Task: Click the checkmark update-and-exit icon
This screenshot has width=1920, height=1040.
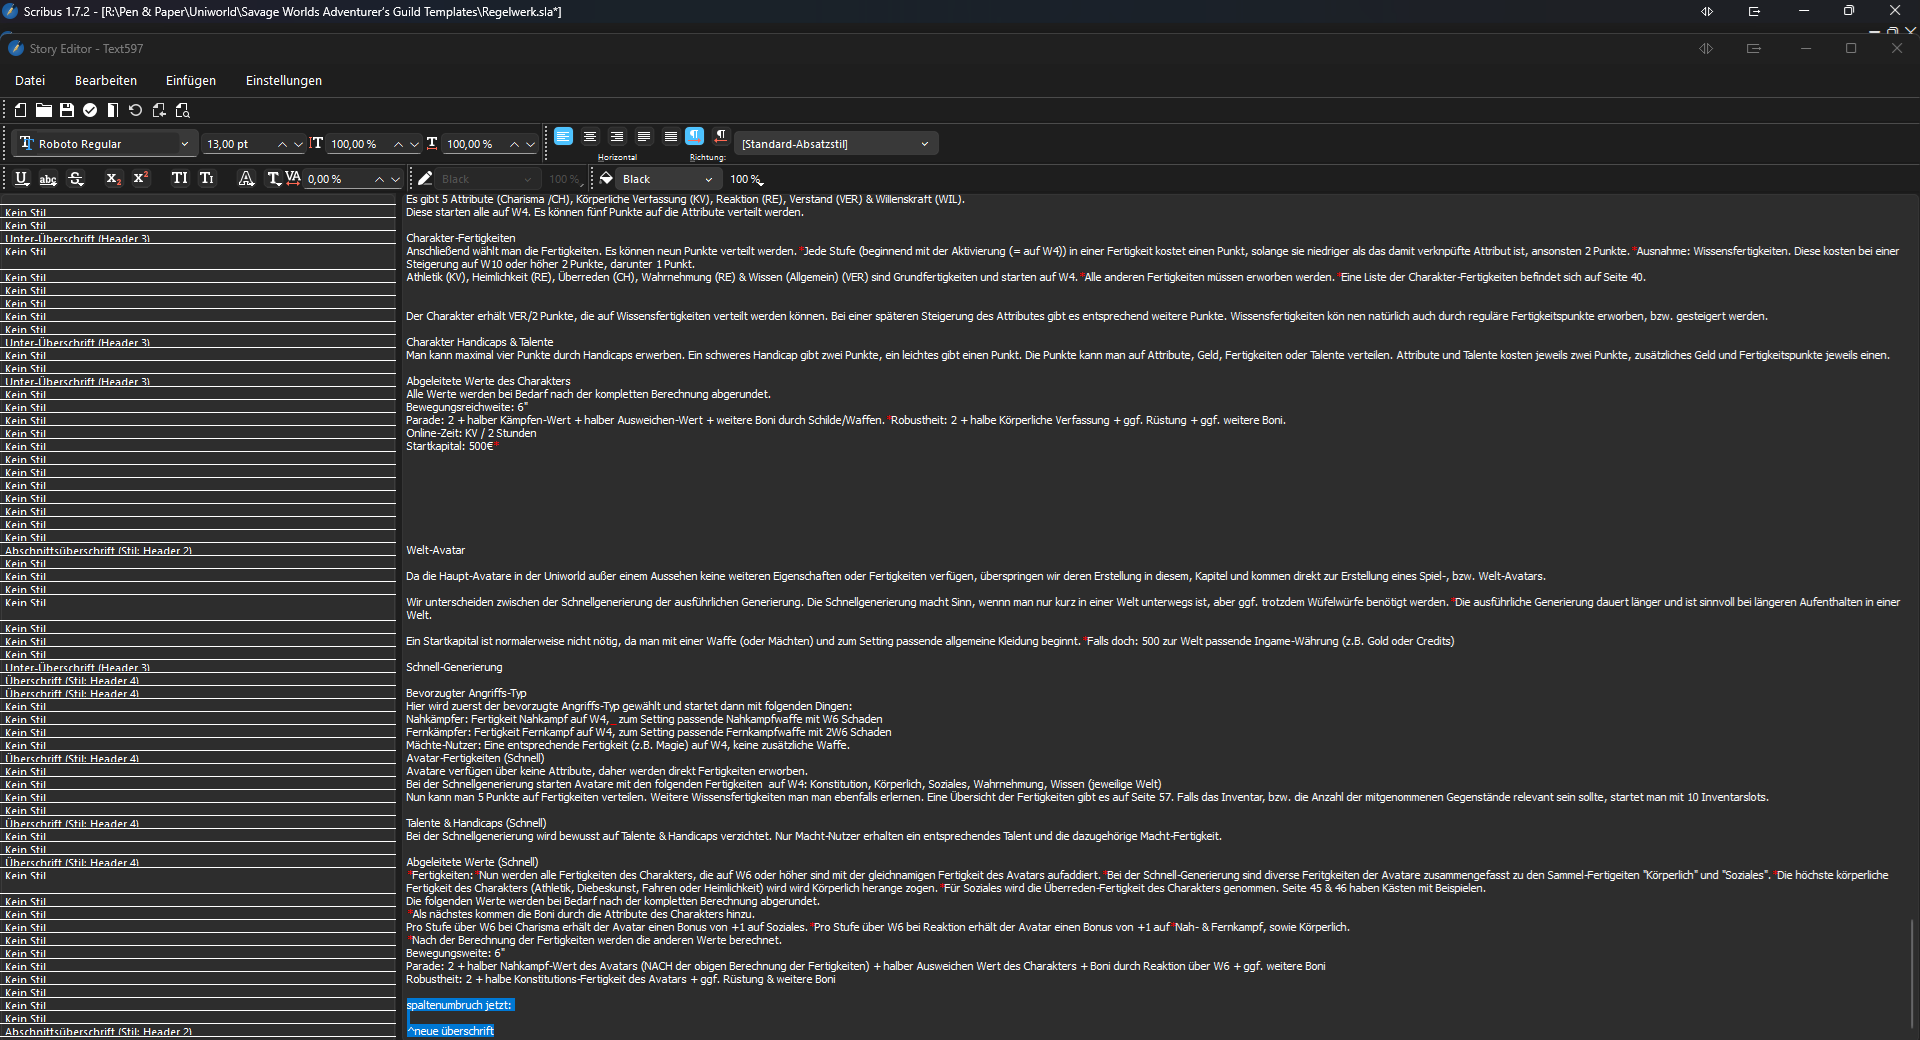Action: point(90,110)
